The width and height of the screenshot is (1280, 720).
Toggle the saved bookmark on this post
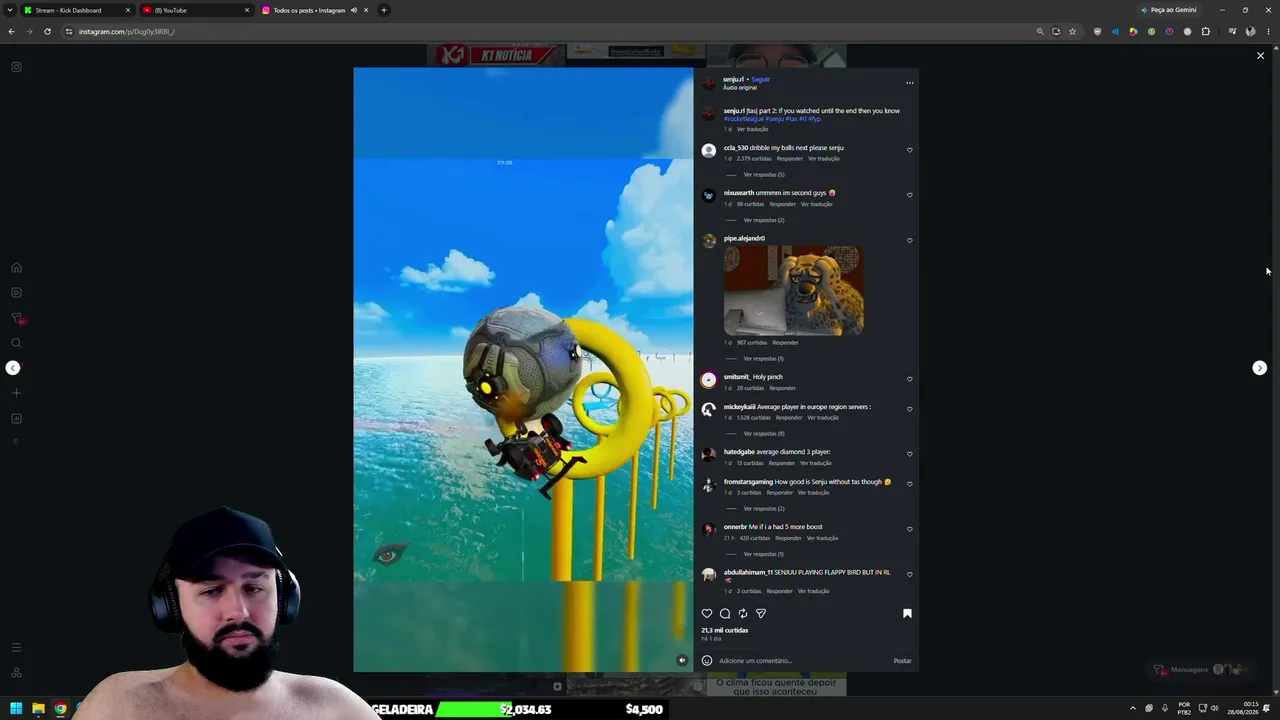click(907, 613)
